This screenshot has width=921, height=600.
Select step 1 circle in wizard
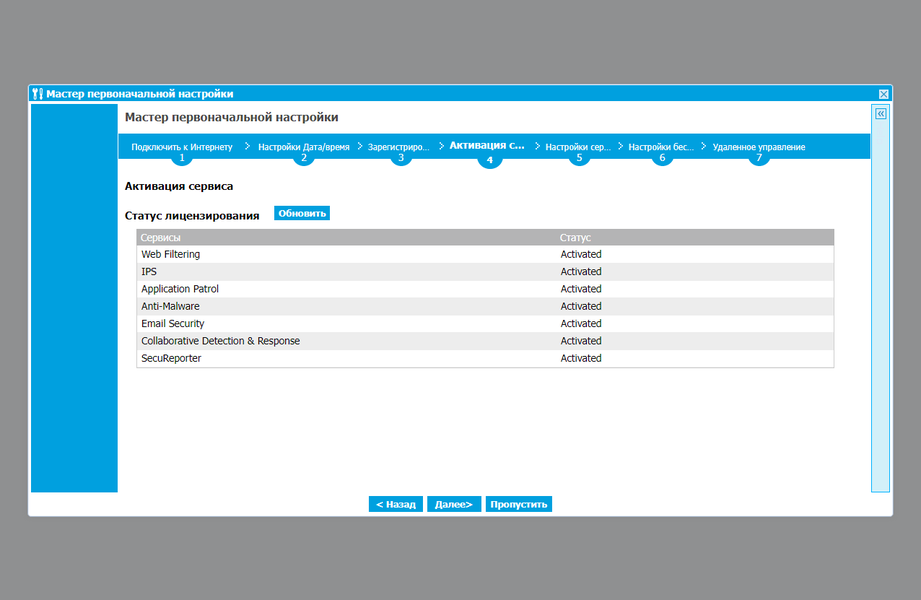182,157
